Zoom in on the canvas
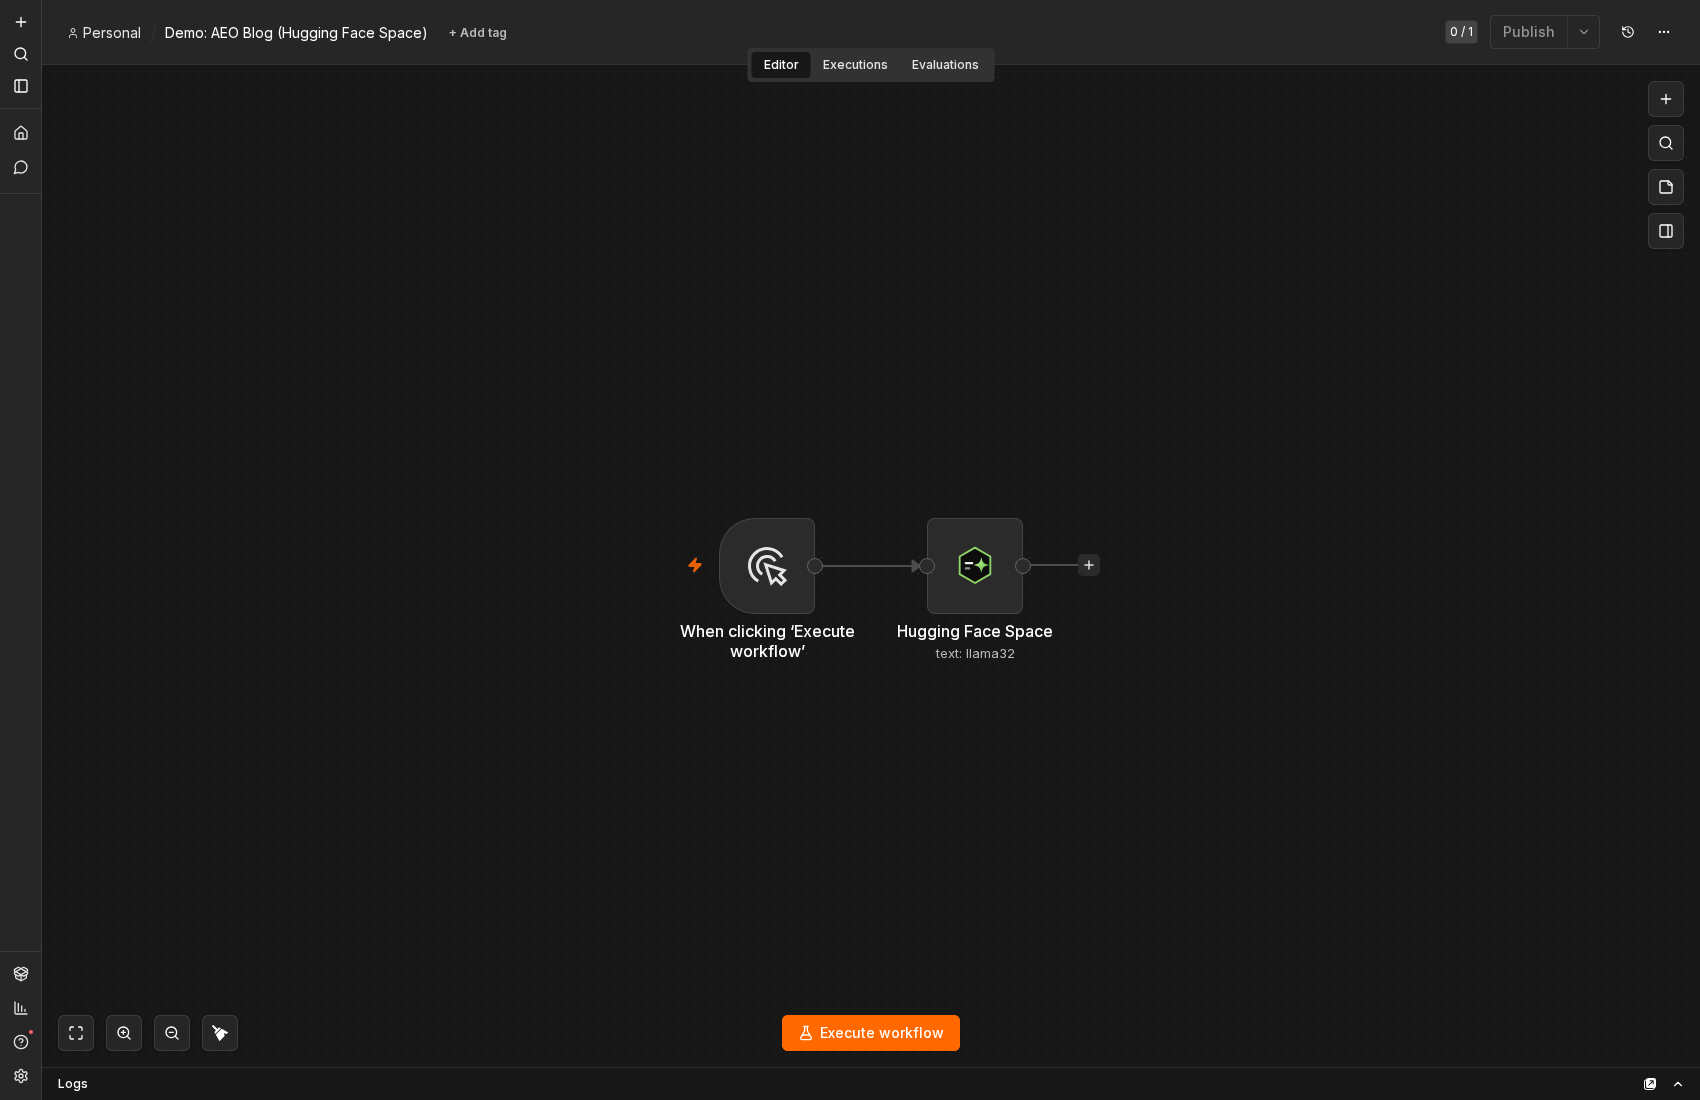The height and width of the screenshot is (1100, 1700). pos(124,1033)
